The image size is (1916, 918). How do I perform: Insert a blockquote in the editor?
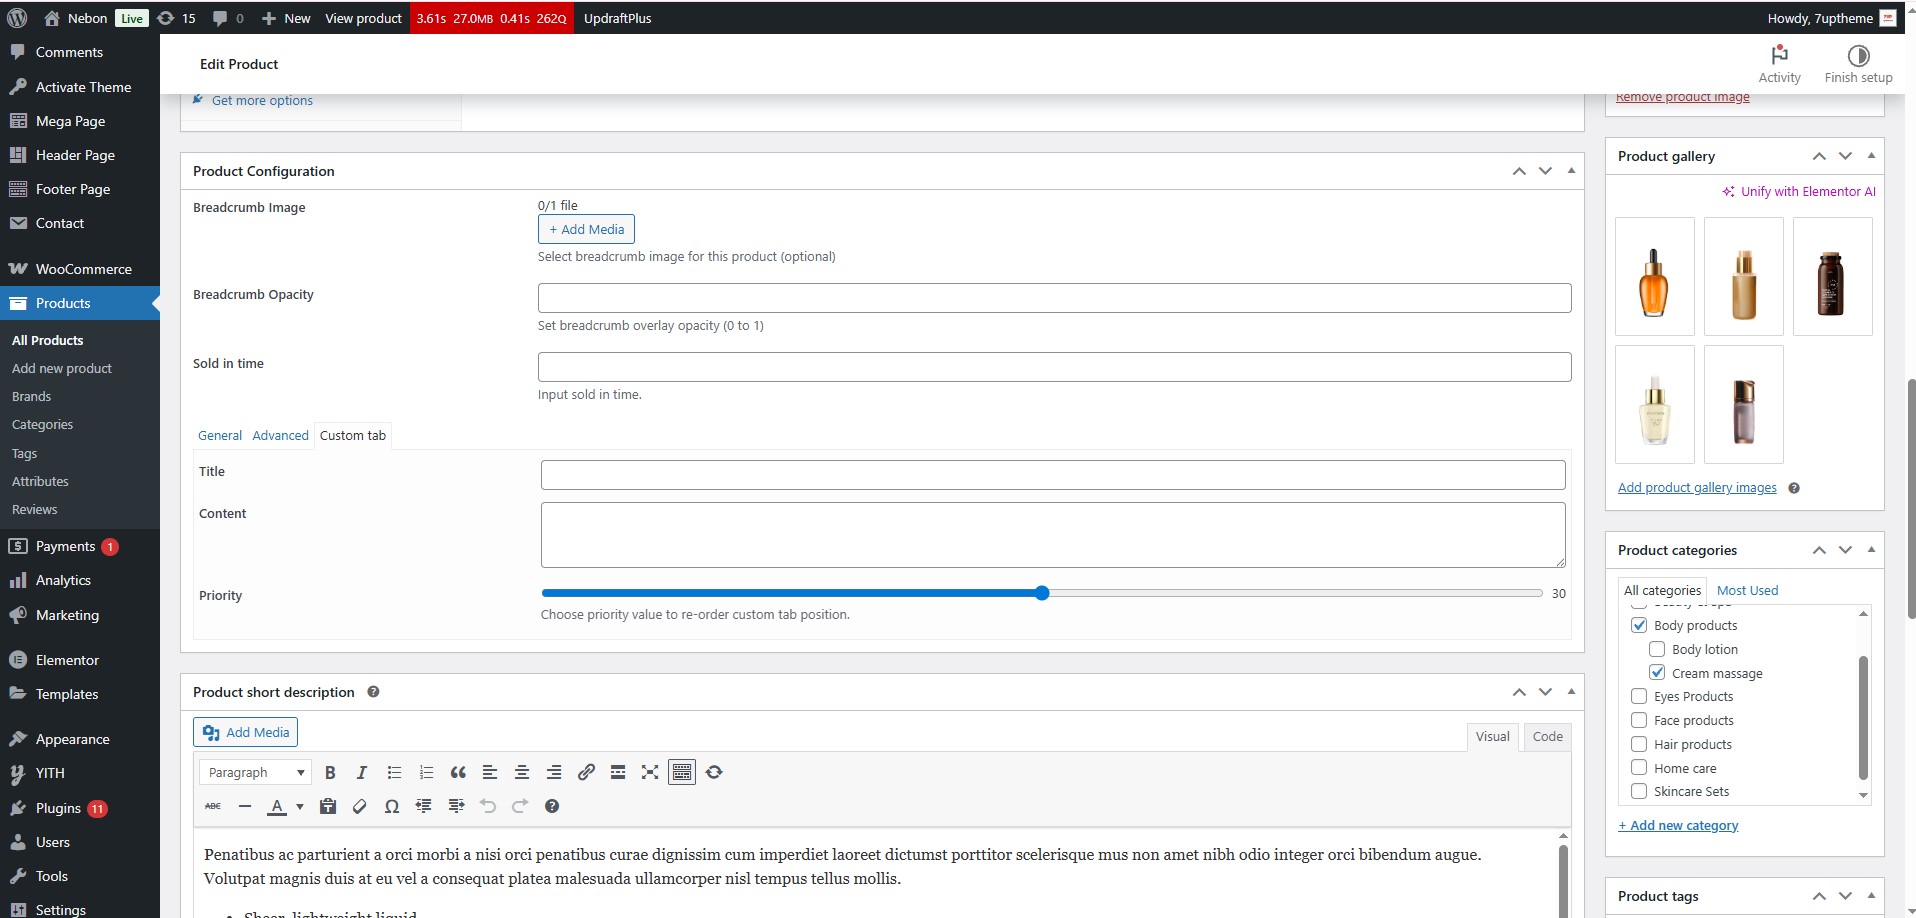pos(458,772)
